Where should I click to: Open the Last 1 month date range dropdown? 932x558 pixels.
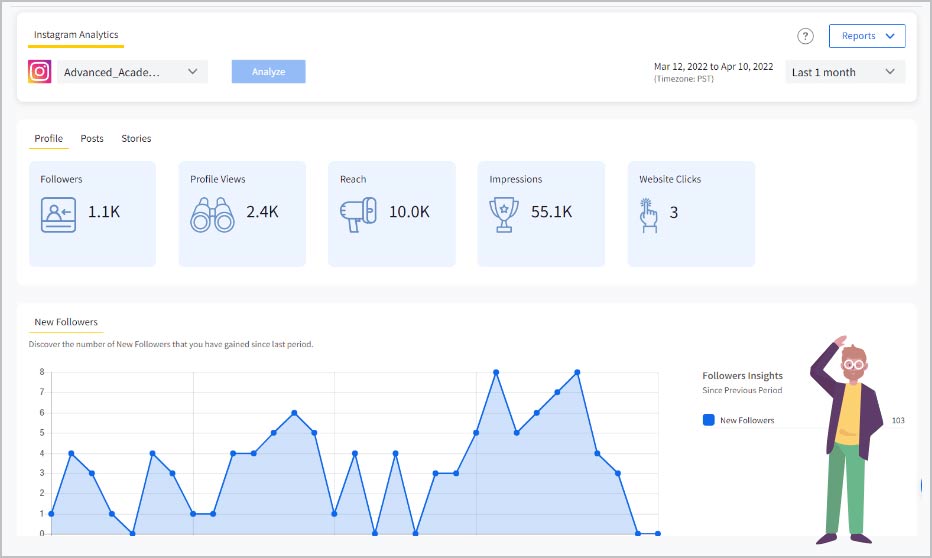coord(844,72)
